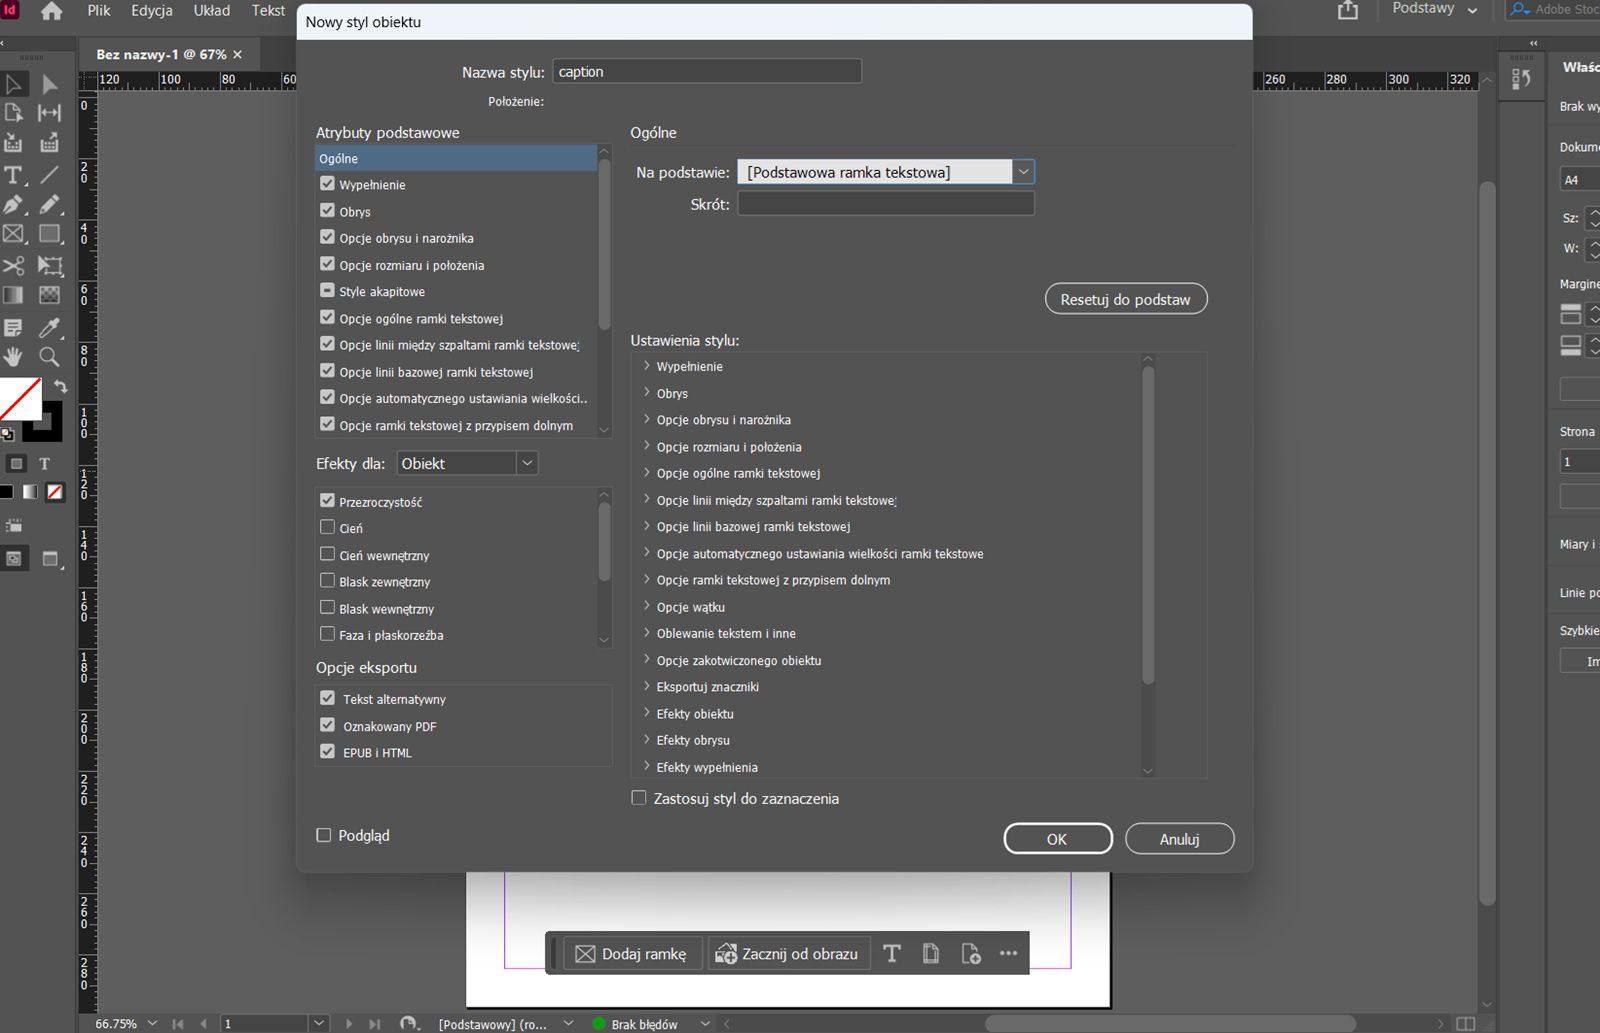Click the Anuluj button
This screenshot has height=1033, width=1600.
[x=1180, y=839]
